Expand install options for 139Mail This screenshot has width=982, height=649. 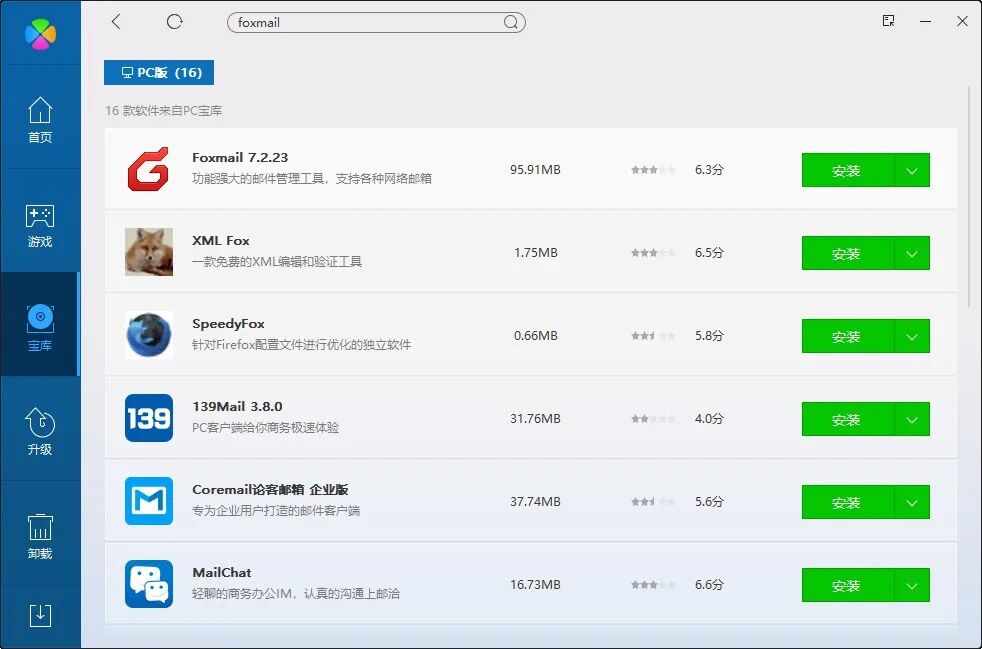coord(912,419)
